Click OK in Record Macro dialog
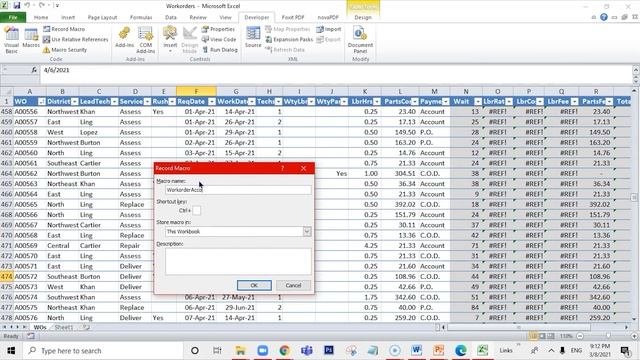The height and width of the screenshot is (360, 640). [x=254, y=285]
